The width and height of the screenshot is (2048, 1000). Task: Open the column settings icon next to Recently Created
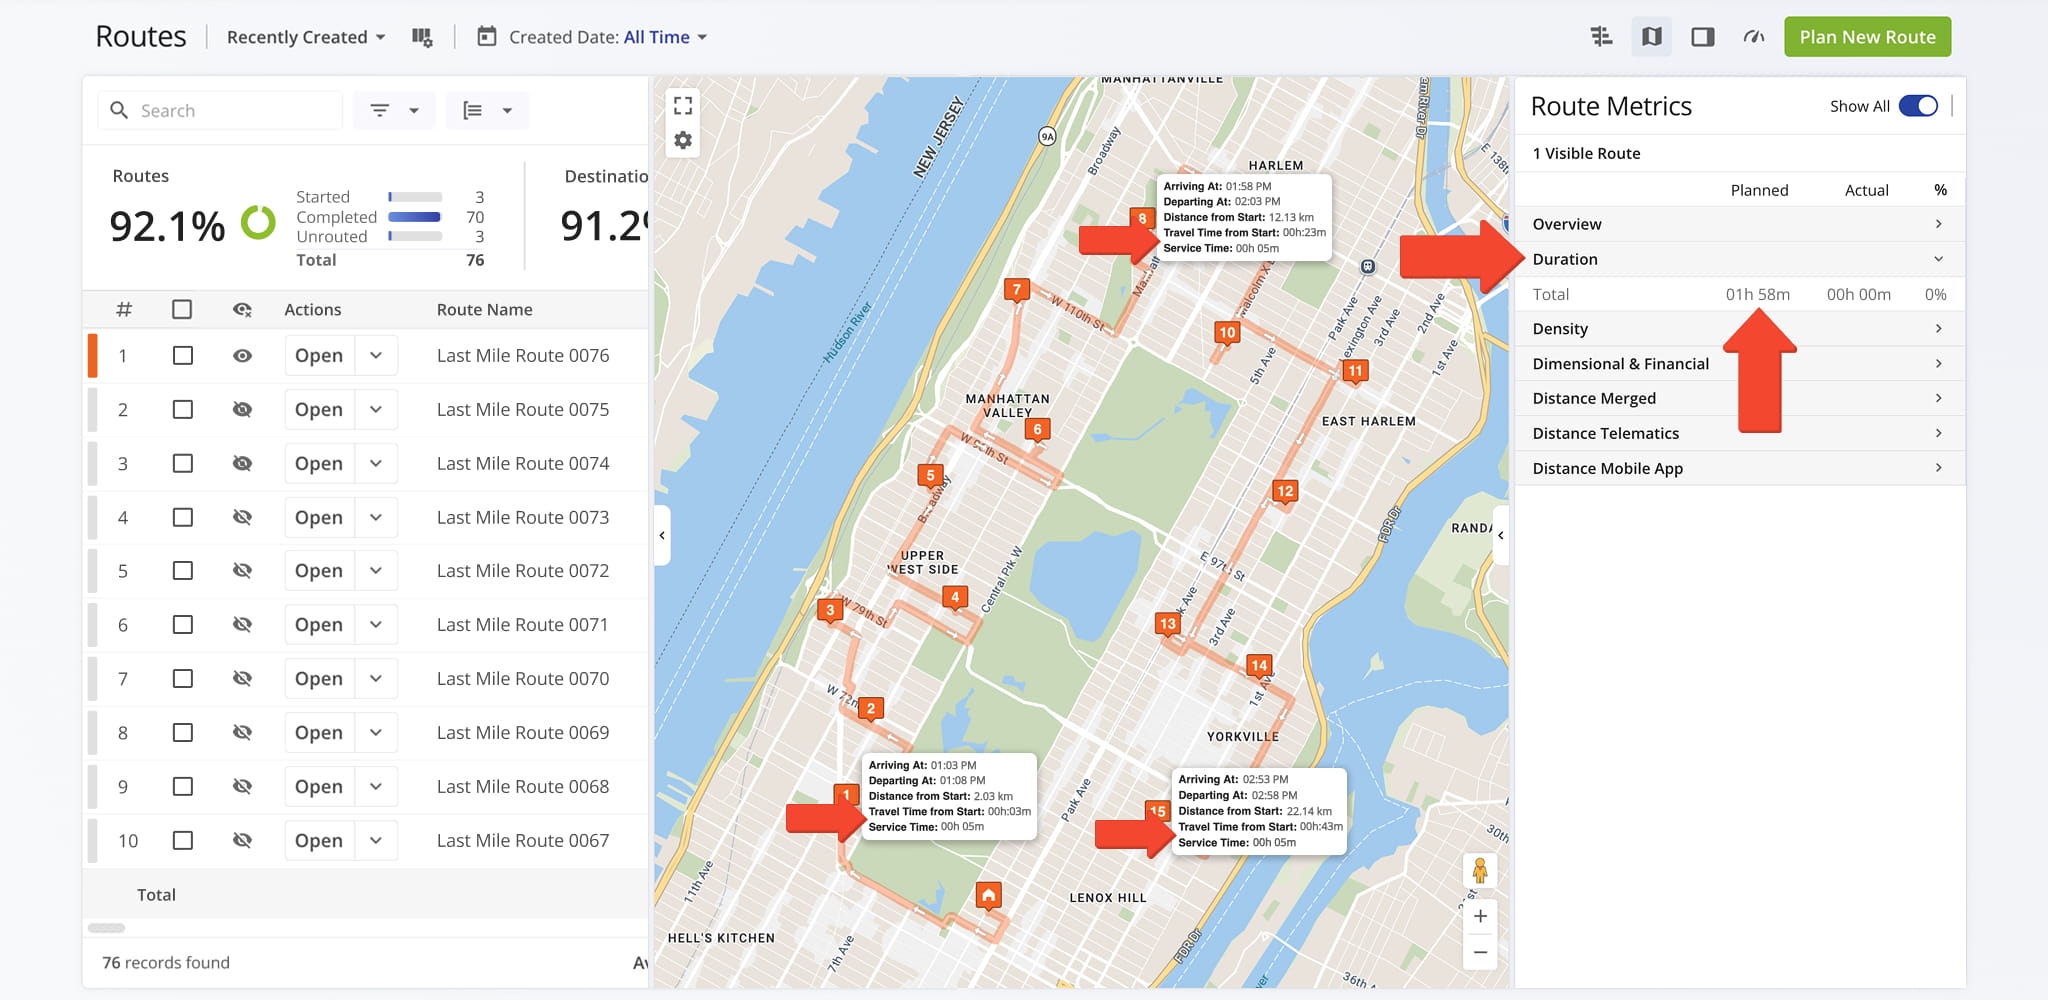point(422,37)
